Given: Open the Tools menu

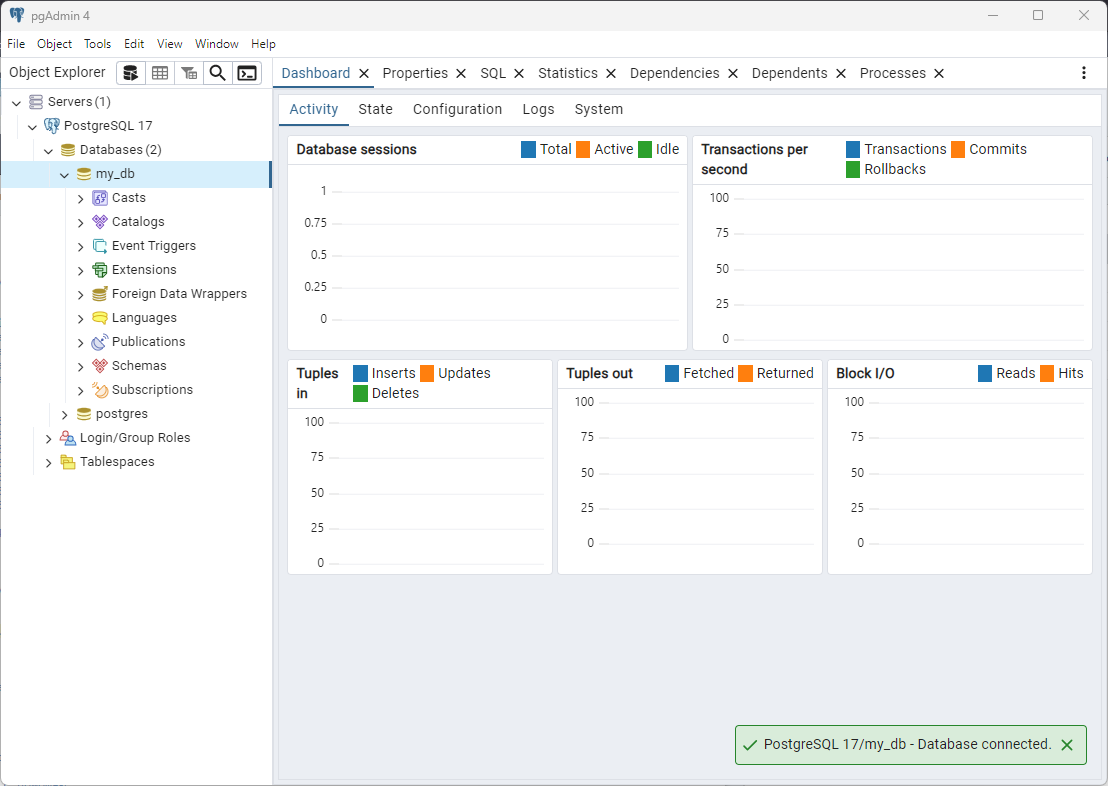Looking at the screenshot, I should pyautogui.click(x=98, y=44).
